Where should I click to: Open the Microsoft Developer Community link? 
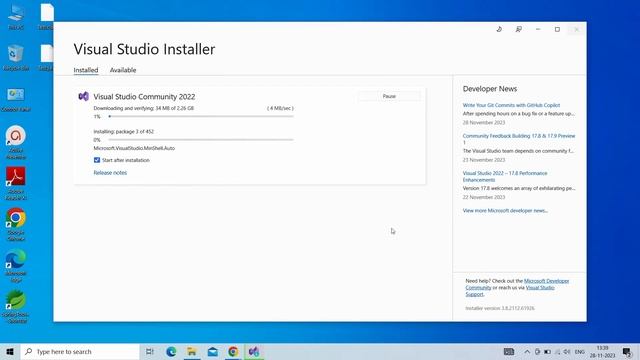click(517, 284)
